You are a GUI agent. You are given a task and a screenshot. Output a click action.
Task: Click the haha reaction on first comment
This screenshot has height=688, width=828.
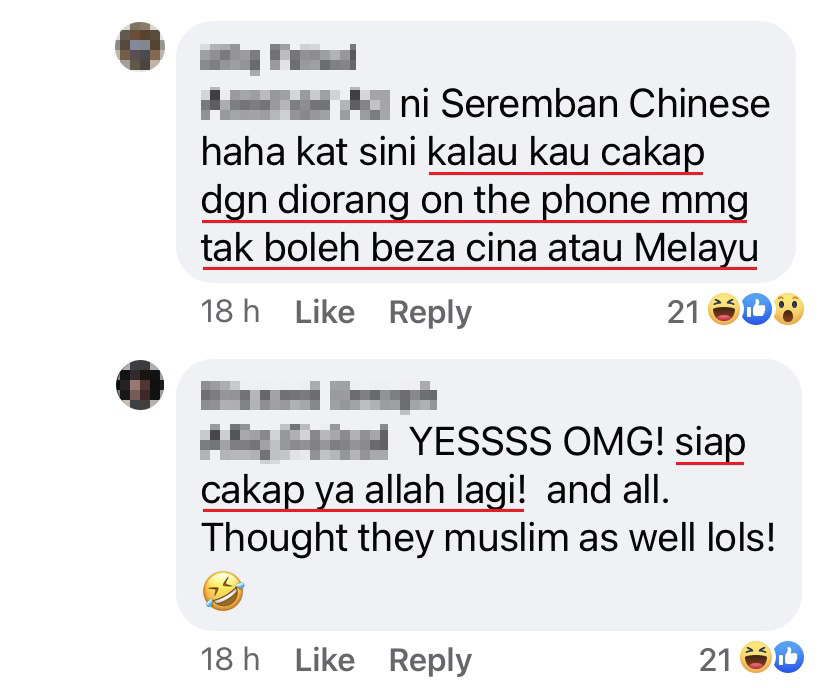point(724,309)
